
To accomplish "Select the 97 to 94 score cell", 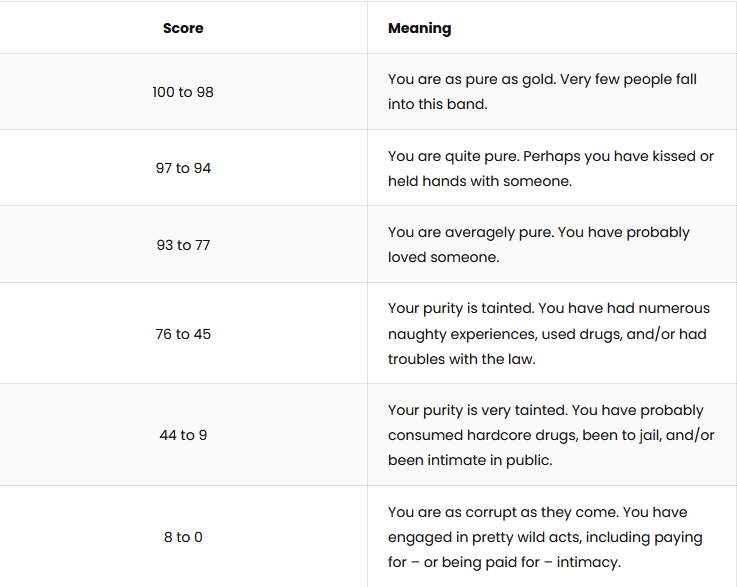I will click(183, 168).
